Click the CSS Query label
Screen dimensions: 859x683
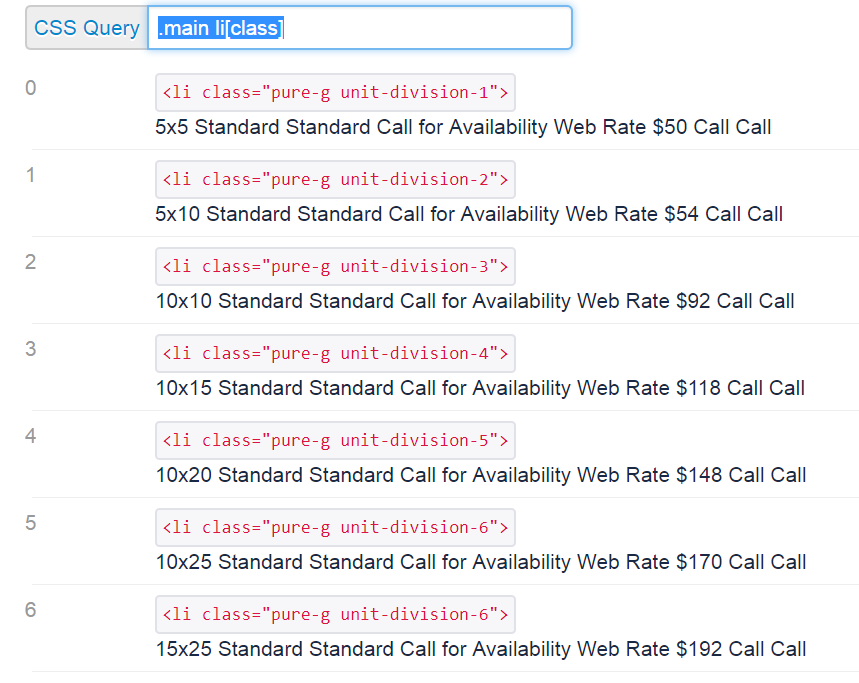(87, 27)
